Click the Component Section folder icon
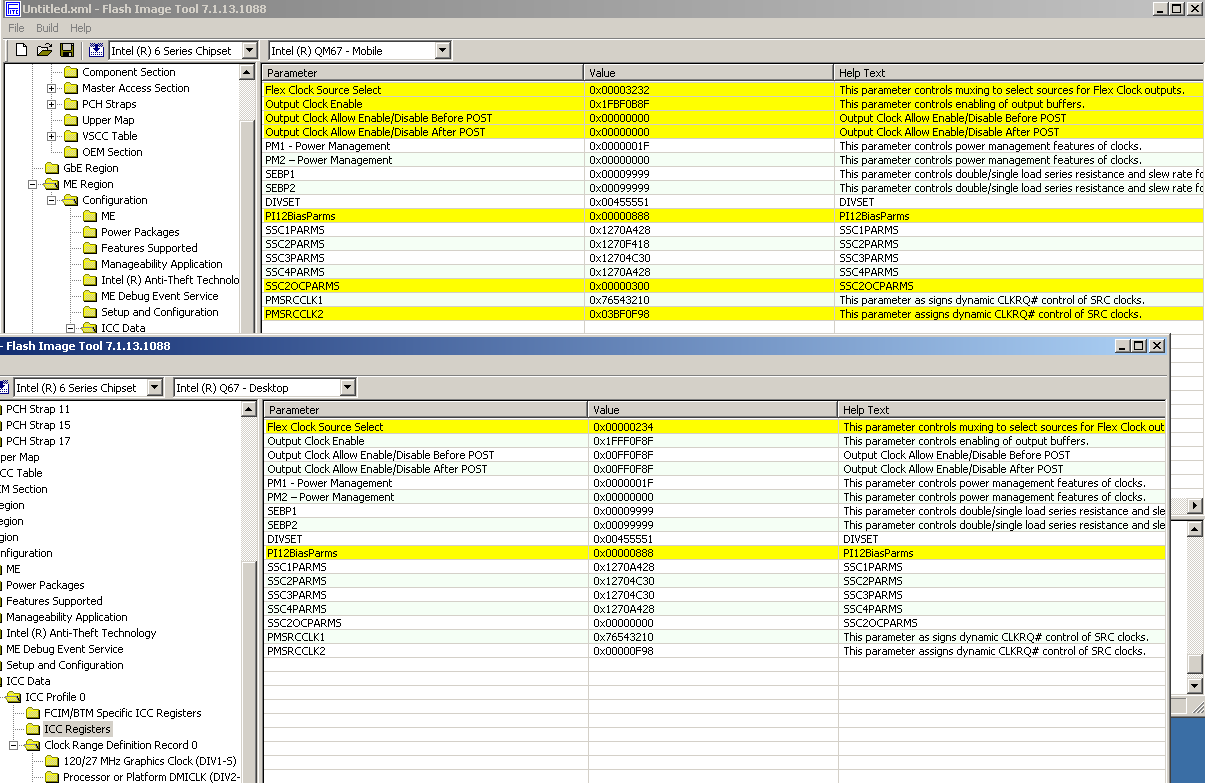The height and width of the screenshot is (783, 1205). pyautogui.click(x=71, y=72)
